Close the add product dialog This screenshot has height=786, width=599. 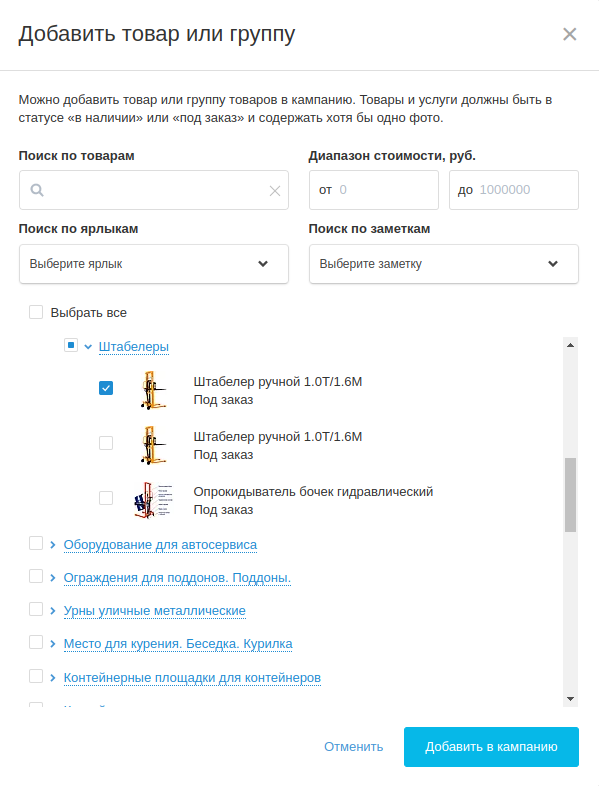(569, 34)
